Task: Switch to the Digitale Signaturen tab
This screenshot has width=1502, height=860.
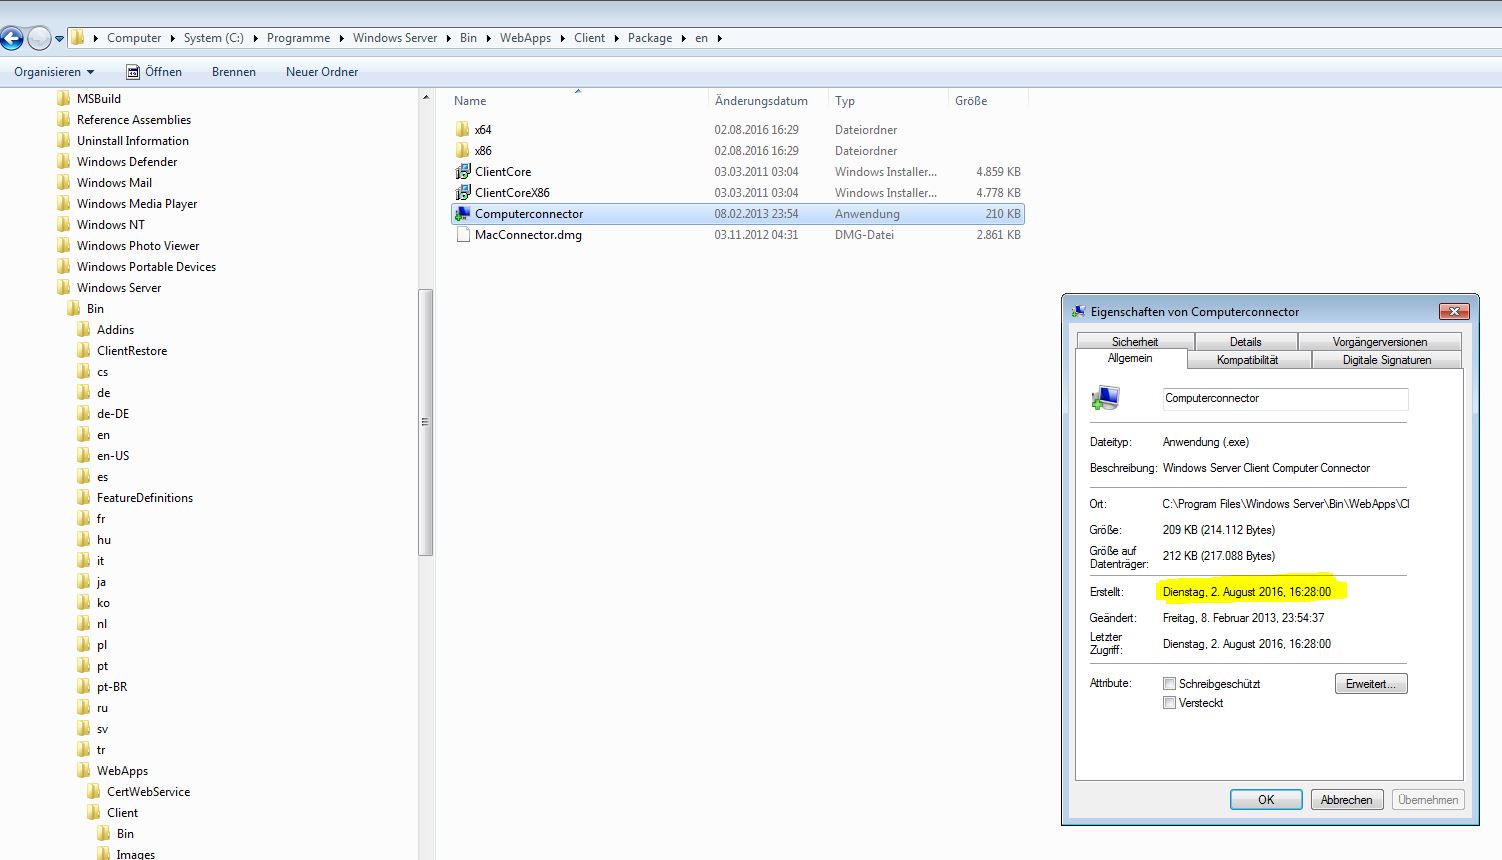Action: pos(1386,360)
